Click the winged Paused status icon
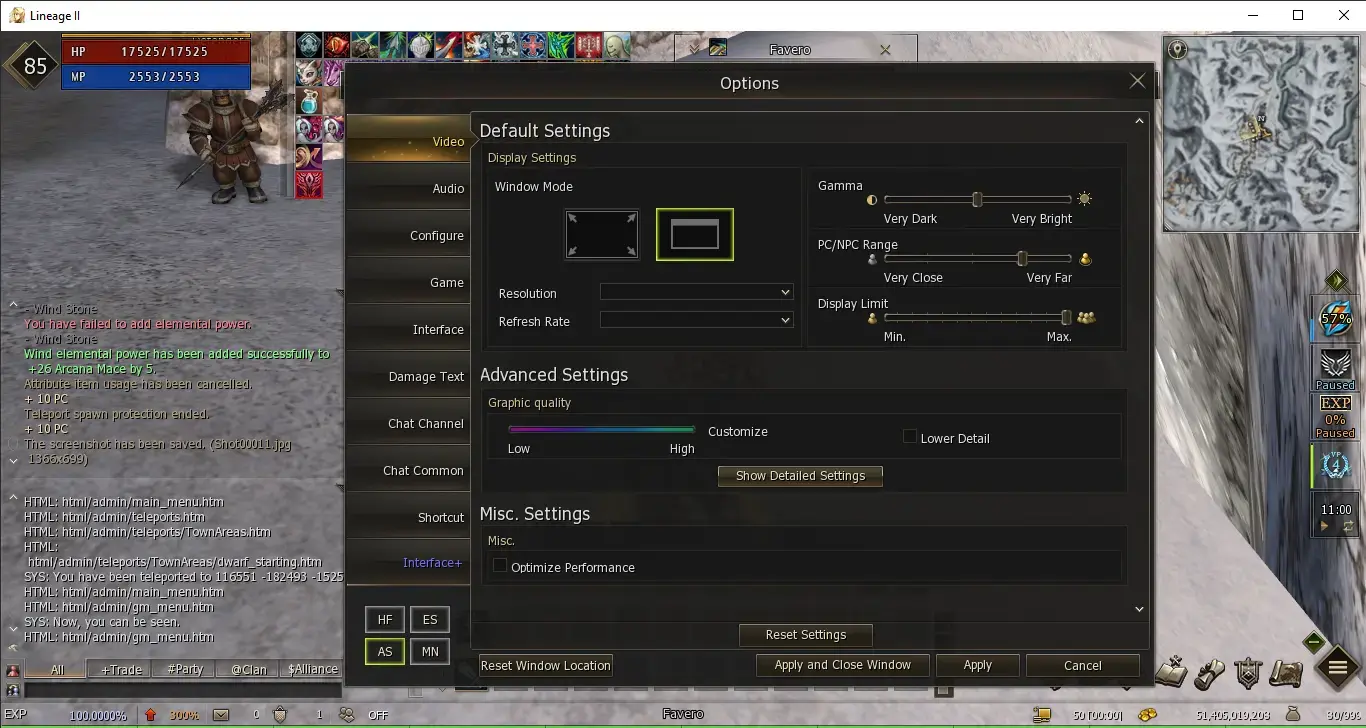 click(x=1335, y=368)
